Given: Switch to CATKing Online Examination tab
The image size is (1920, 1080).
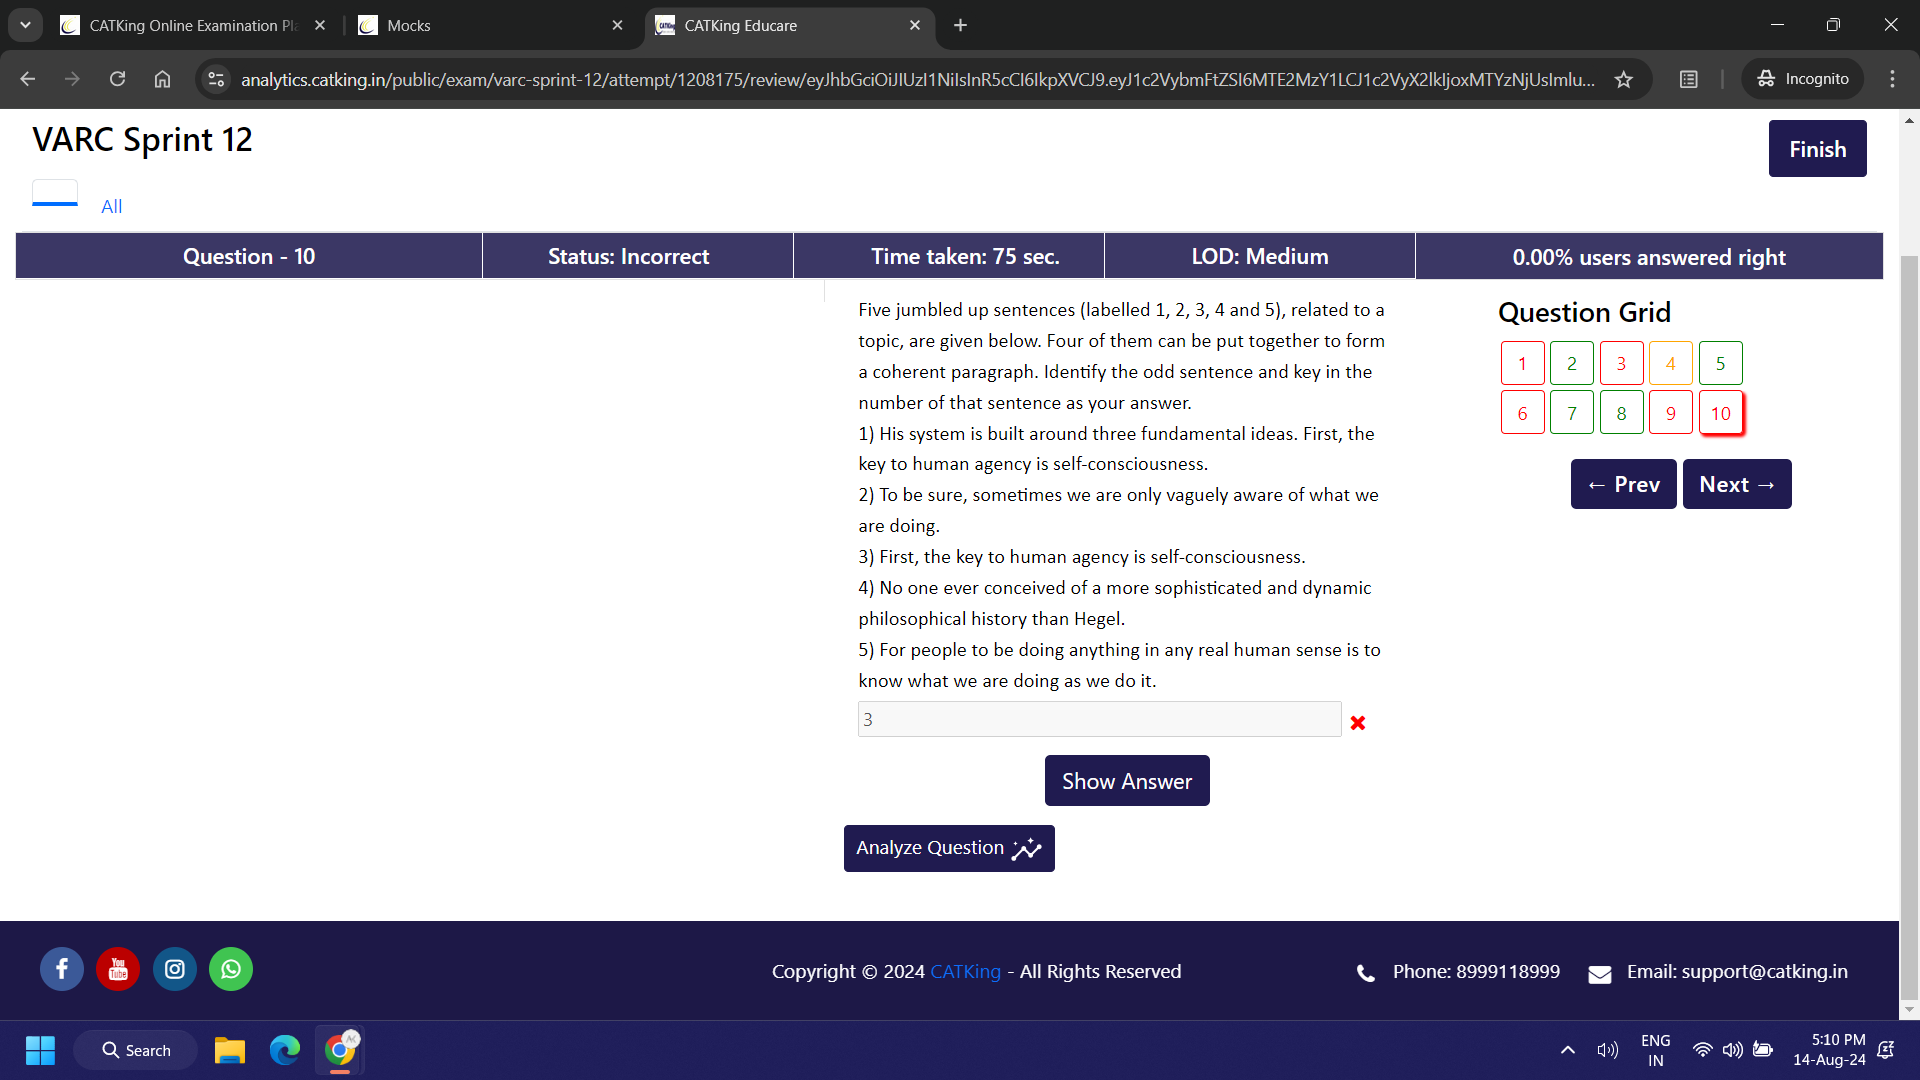Looking at the screenshot, I should (193, 25).
